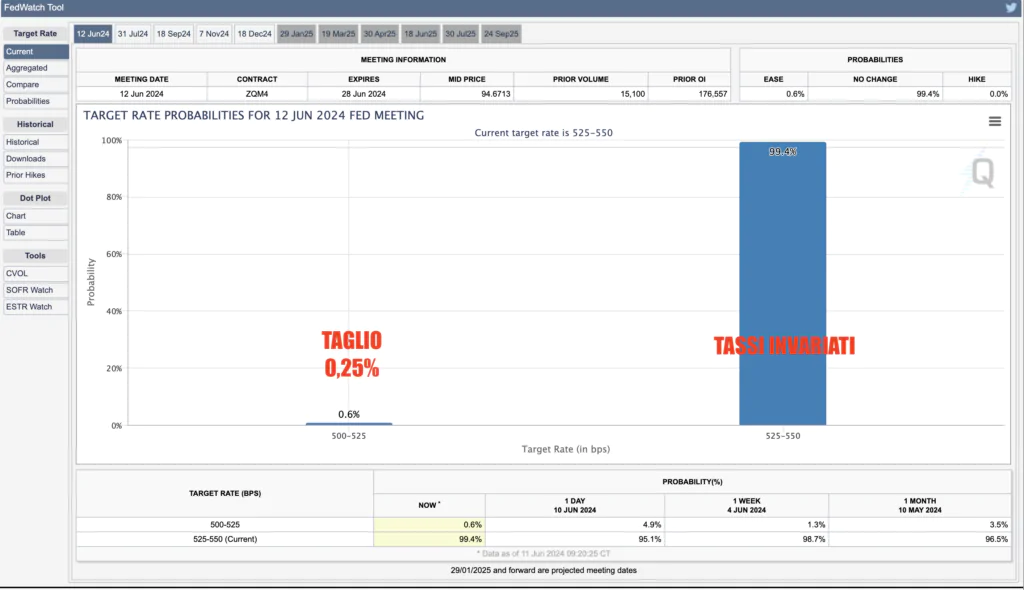This screenshot has height=590, width=1024.
Task: Click the small 0.6% bar for 500-525
Action: coord(348,423)
